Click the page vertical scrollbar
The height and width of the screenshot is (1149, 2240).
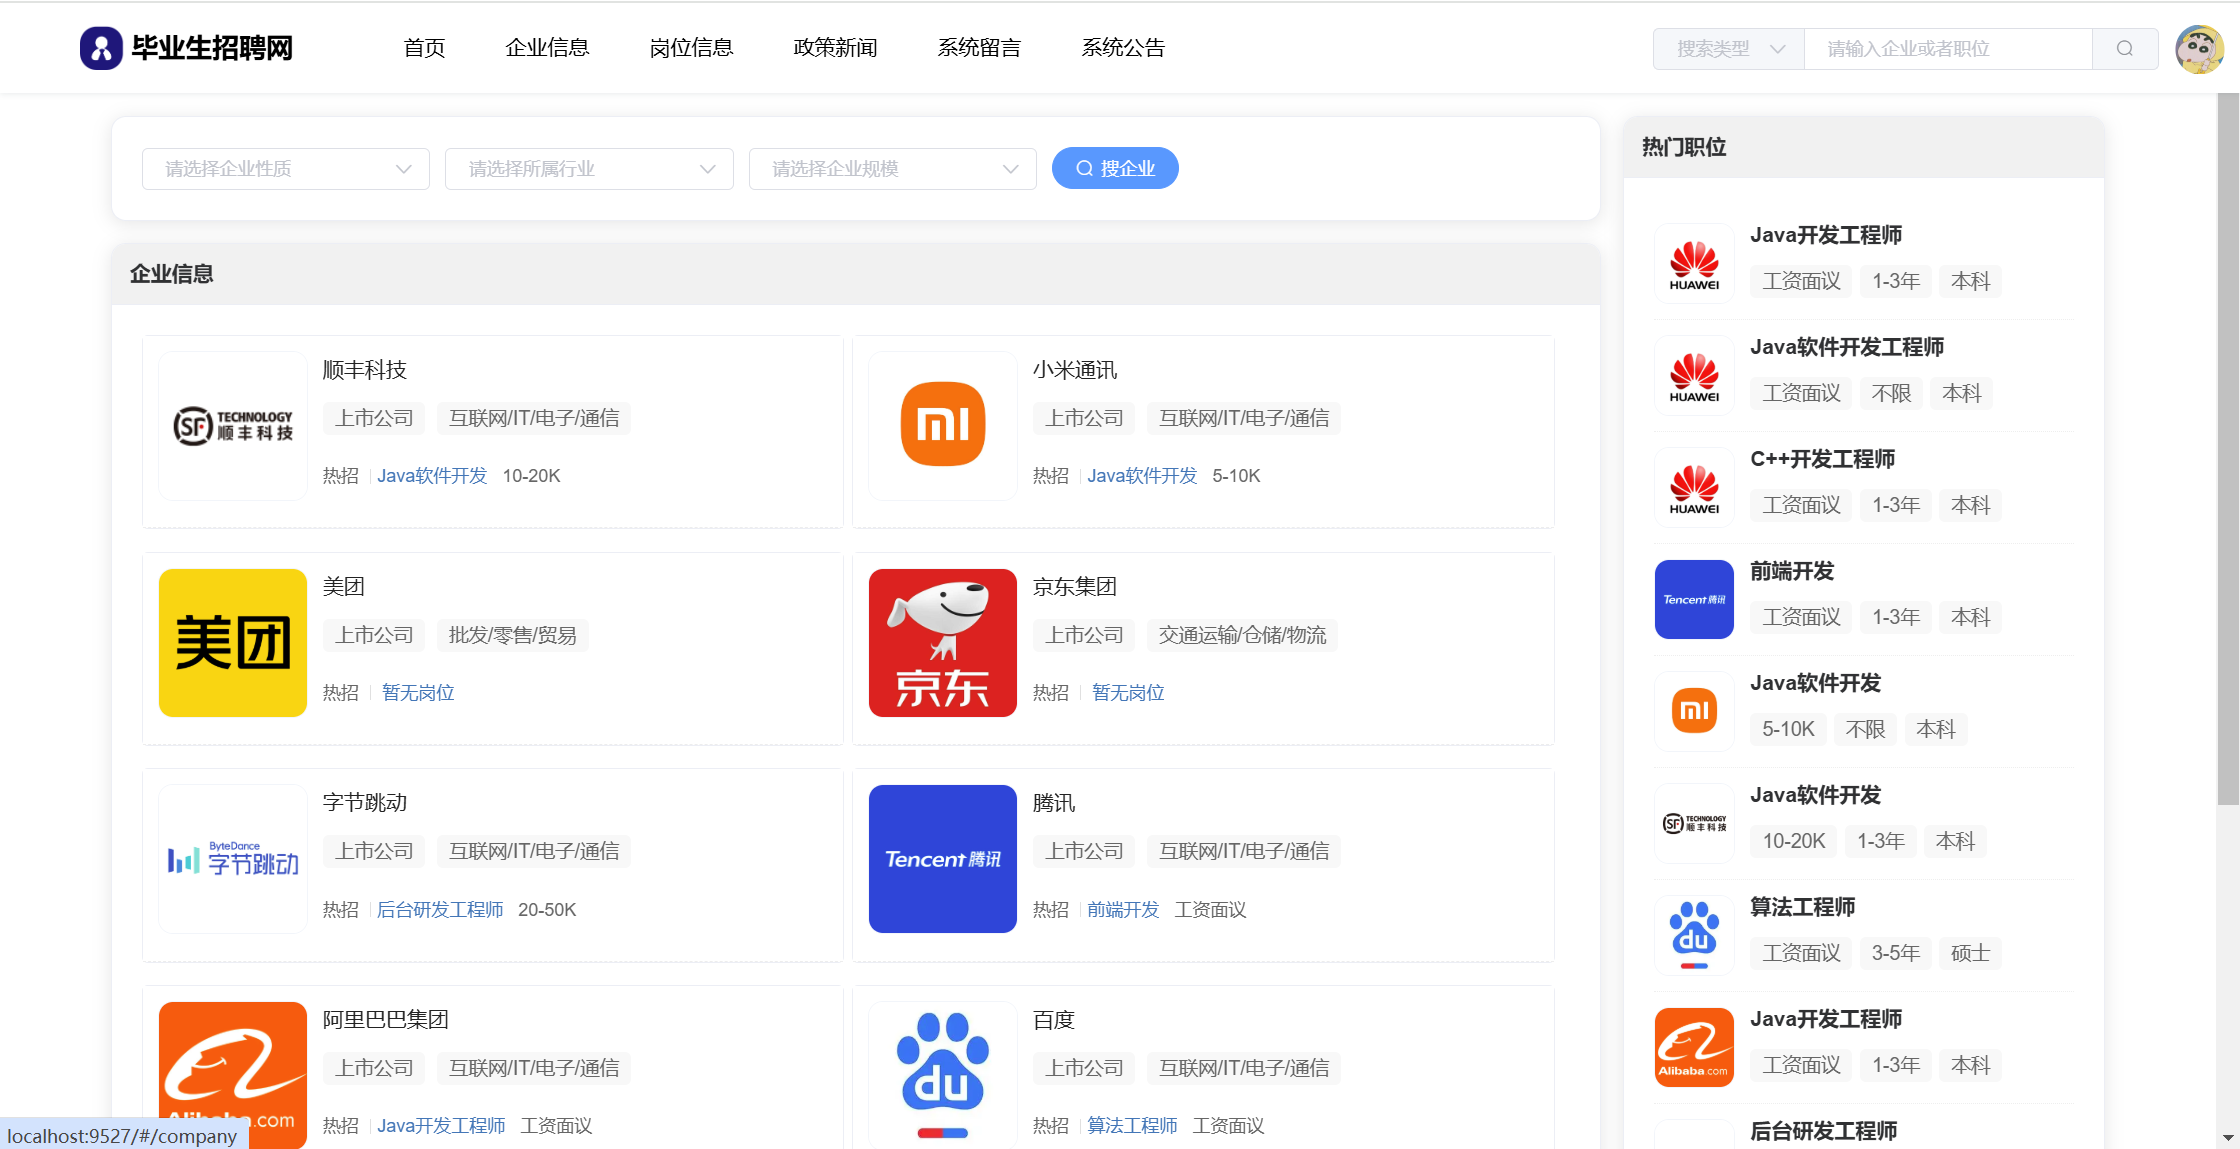(2228, 450)
